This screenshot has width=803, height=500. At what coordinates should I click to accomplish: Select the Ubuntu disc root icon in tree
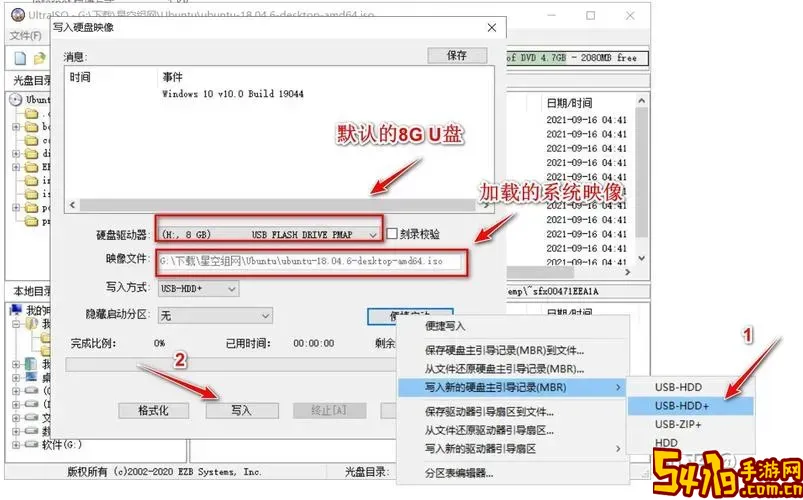[16, 99]
